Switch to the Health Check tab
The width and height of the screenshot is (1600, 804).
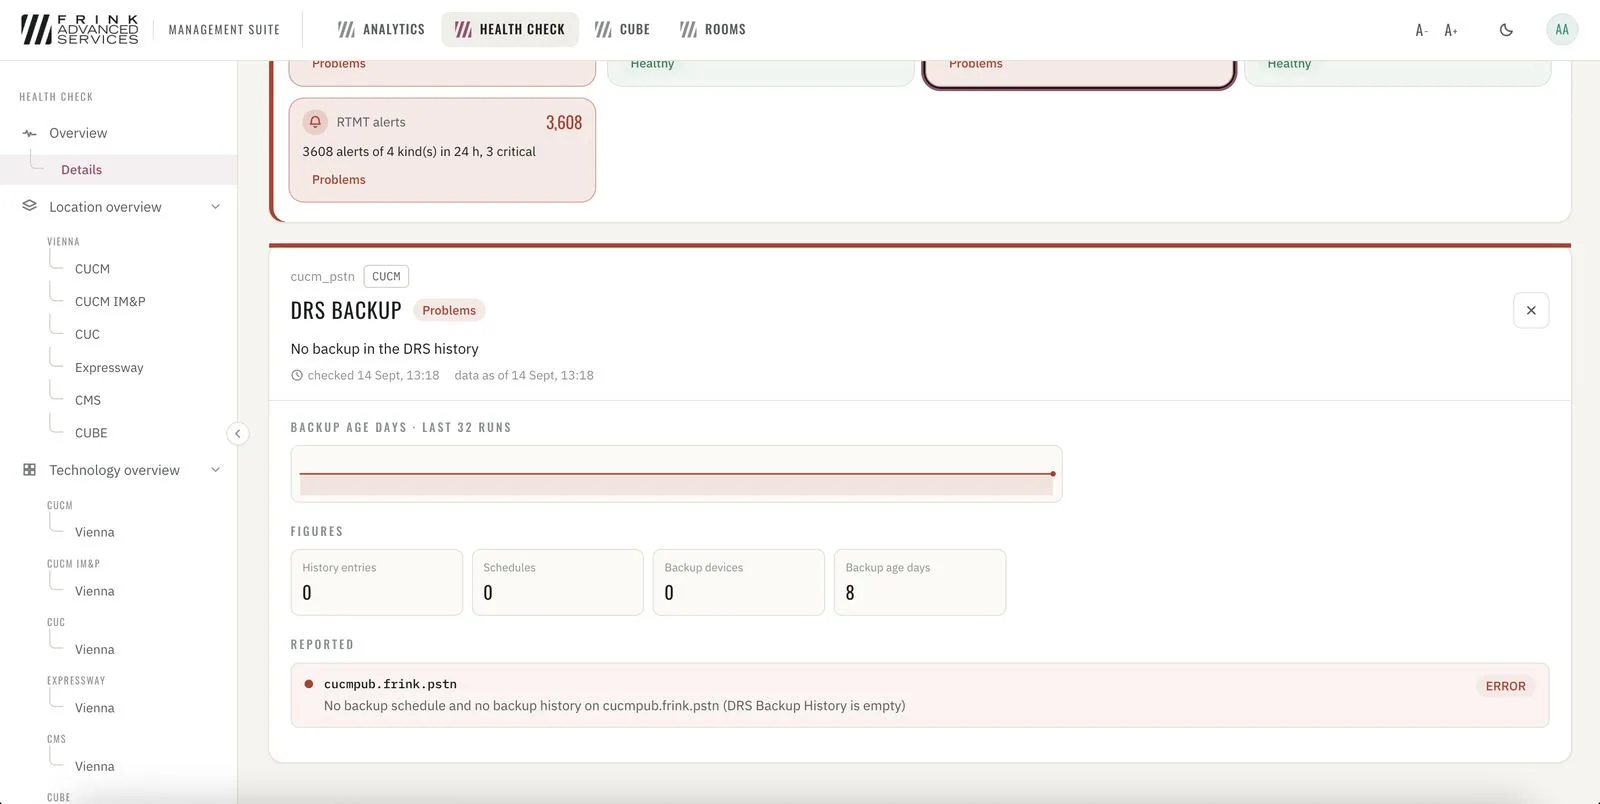(510, 30)
